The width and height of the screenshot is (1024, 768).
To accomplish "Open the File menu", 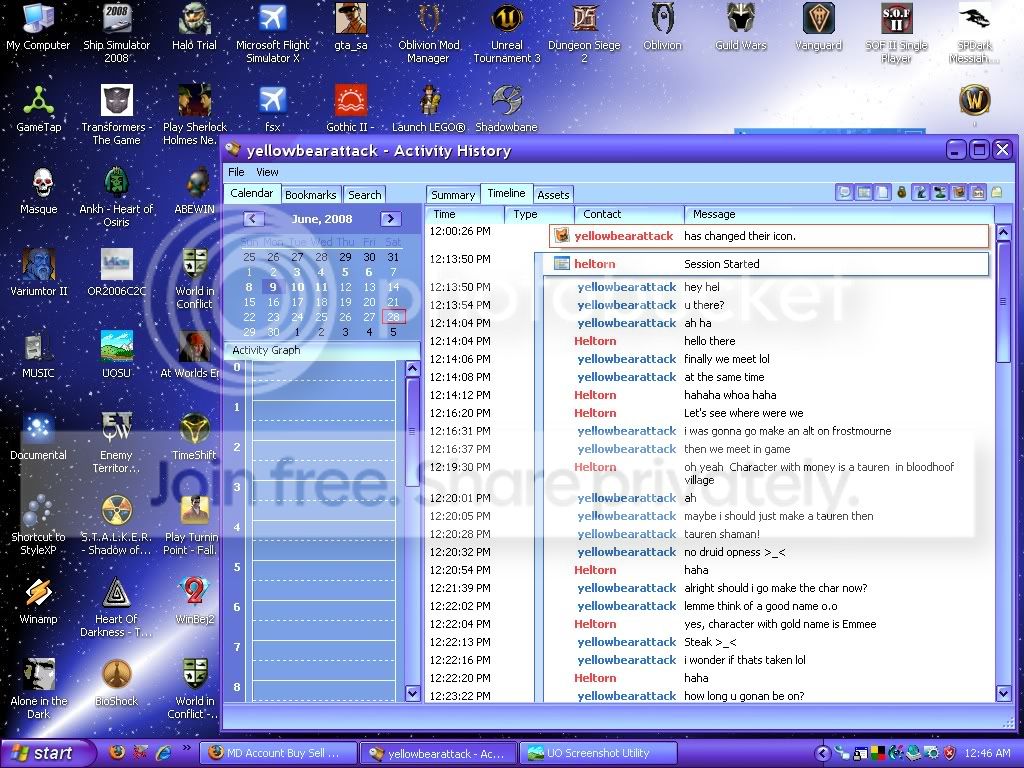I will coord(236,172).
